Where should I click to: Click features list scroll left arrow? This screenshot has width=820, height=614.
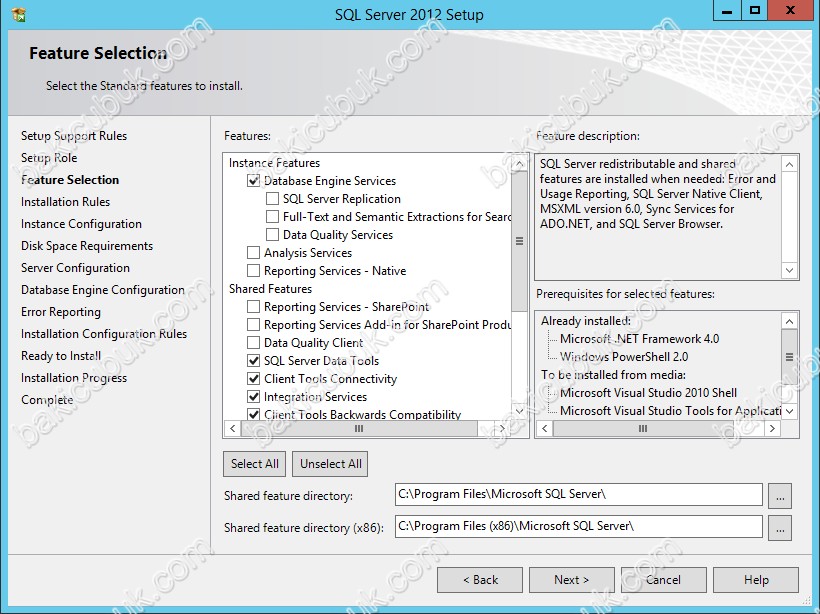click(233, 429)
